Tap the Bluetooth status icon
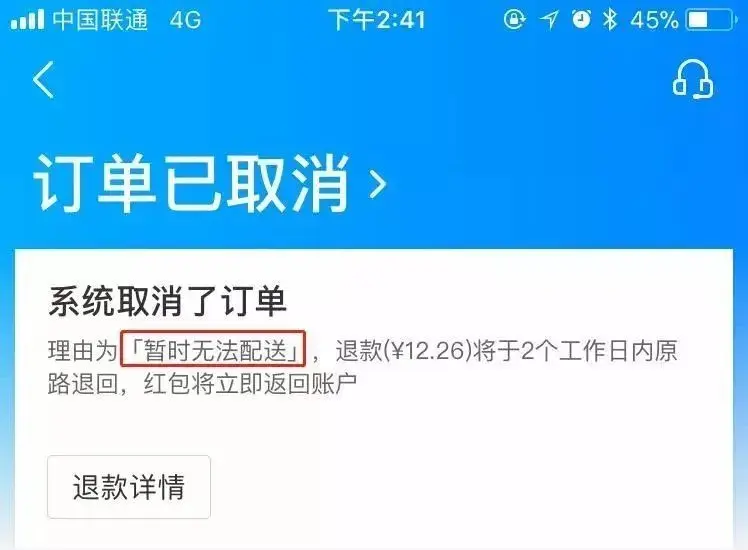The height and width of the screenshot is (550, 748). pos(610,20)
